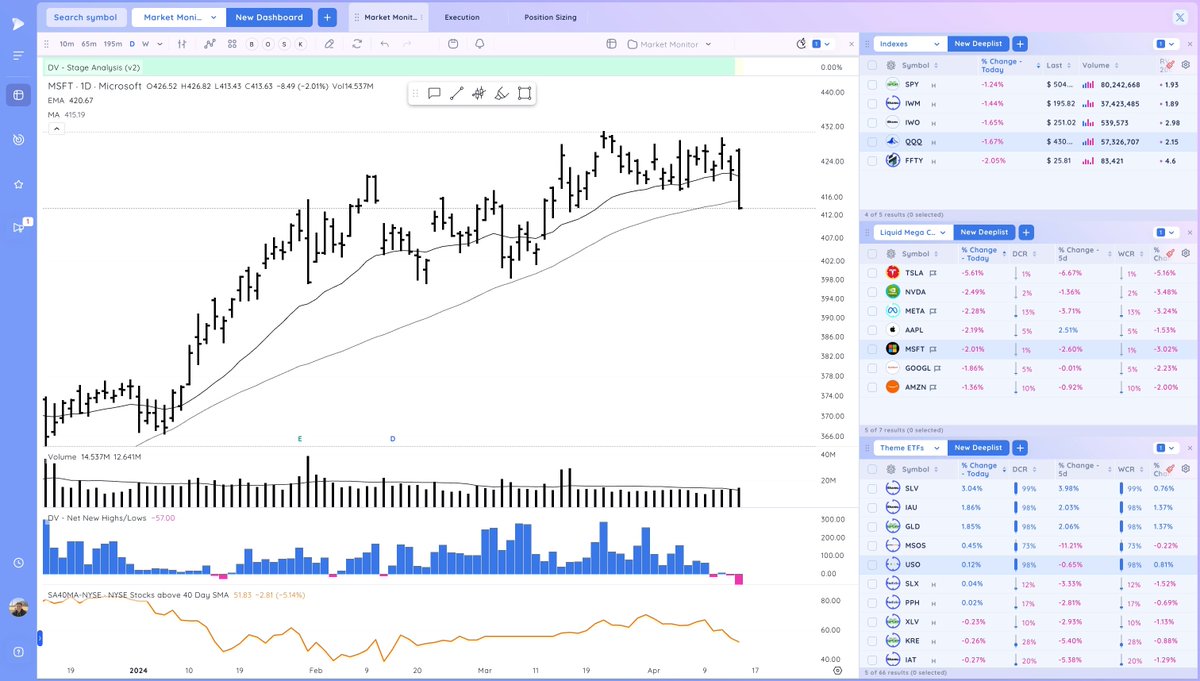This screenshot has height=681, width=1200.
Task: Open the grid layout icon in chart toolbar
Action: (232, 44)
